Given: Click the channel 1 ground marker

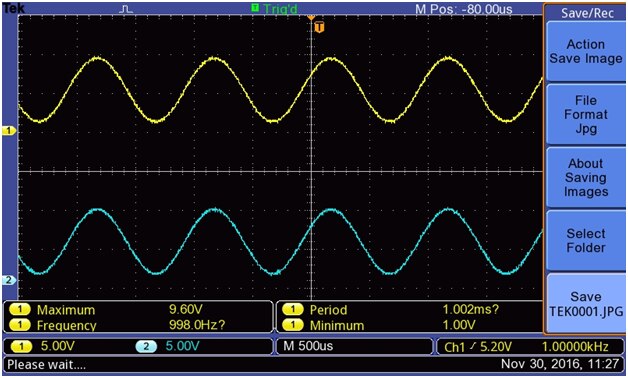Looking at the screenshot, I should click(9, 131).
